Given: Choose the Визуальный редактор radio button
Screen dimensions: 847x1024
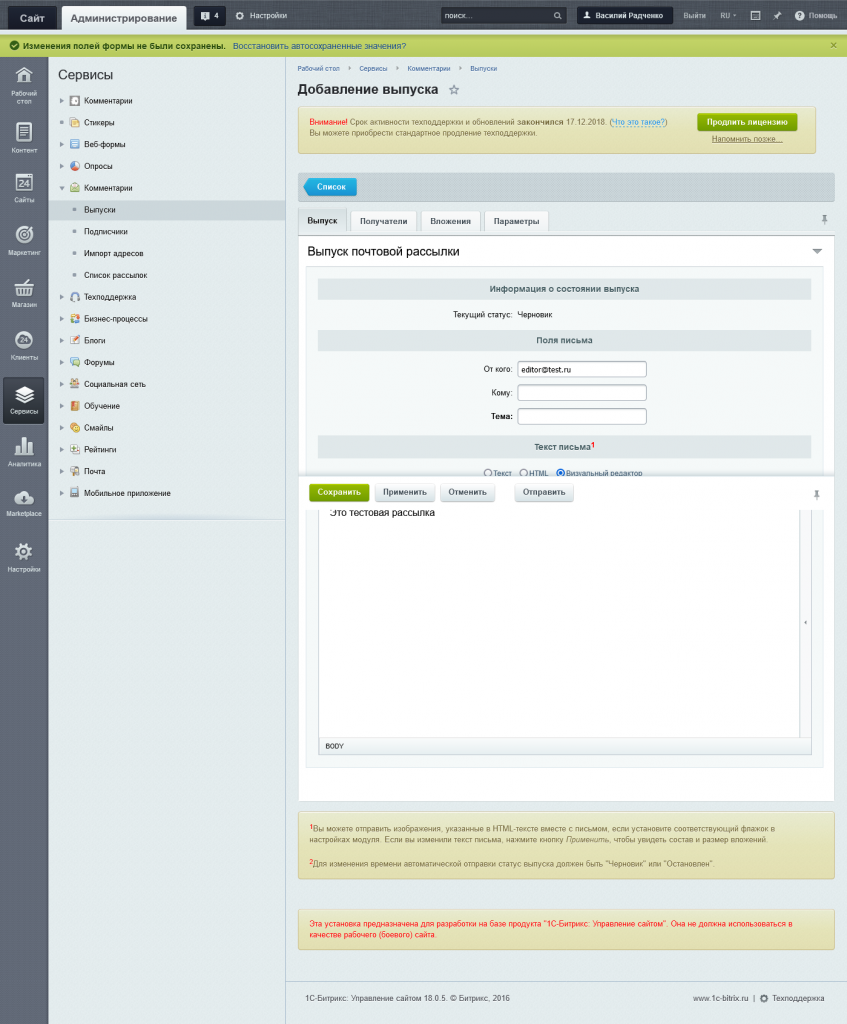Looking at the screenshot, I should [560, 472].
